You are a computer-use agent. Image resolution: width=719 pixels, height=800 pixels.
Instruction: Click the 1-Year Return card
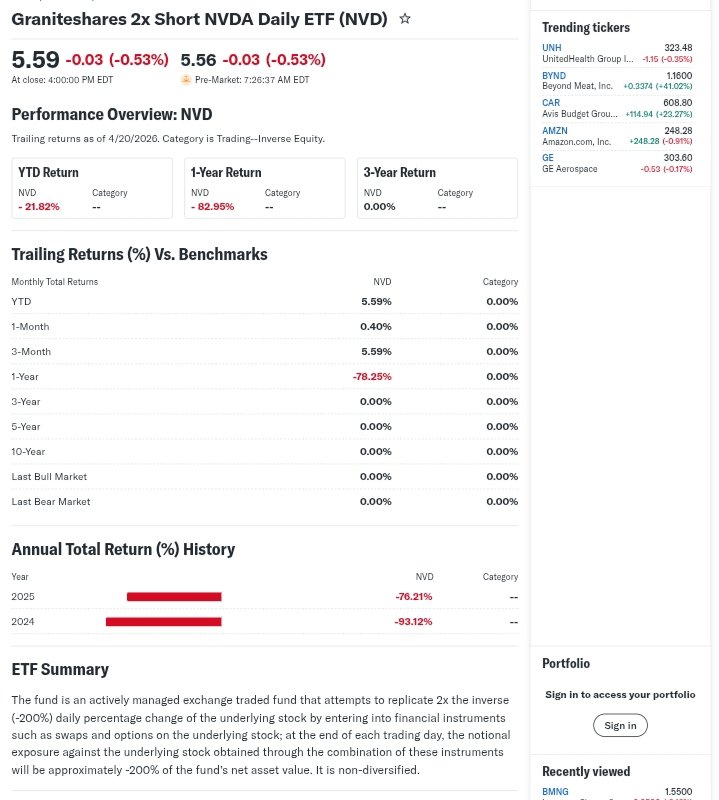point(264,188)
